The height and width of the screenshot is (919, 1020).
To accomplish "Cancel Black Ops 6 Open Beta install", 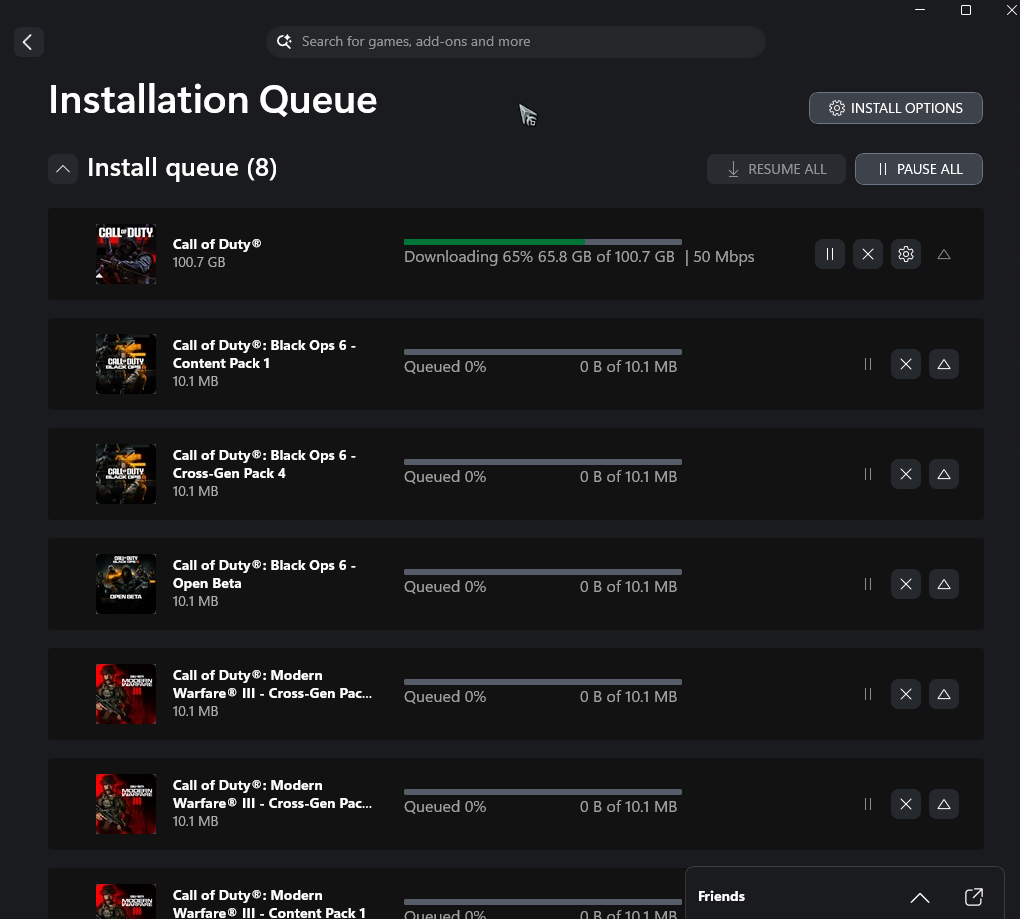I will coord(905,585).
